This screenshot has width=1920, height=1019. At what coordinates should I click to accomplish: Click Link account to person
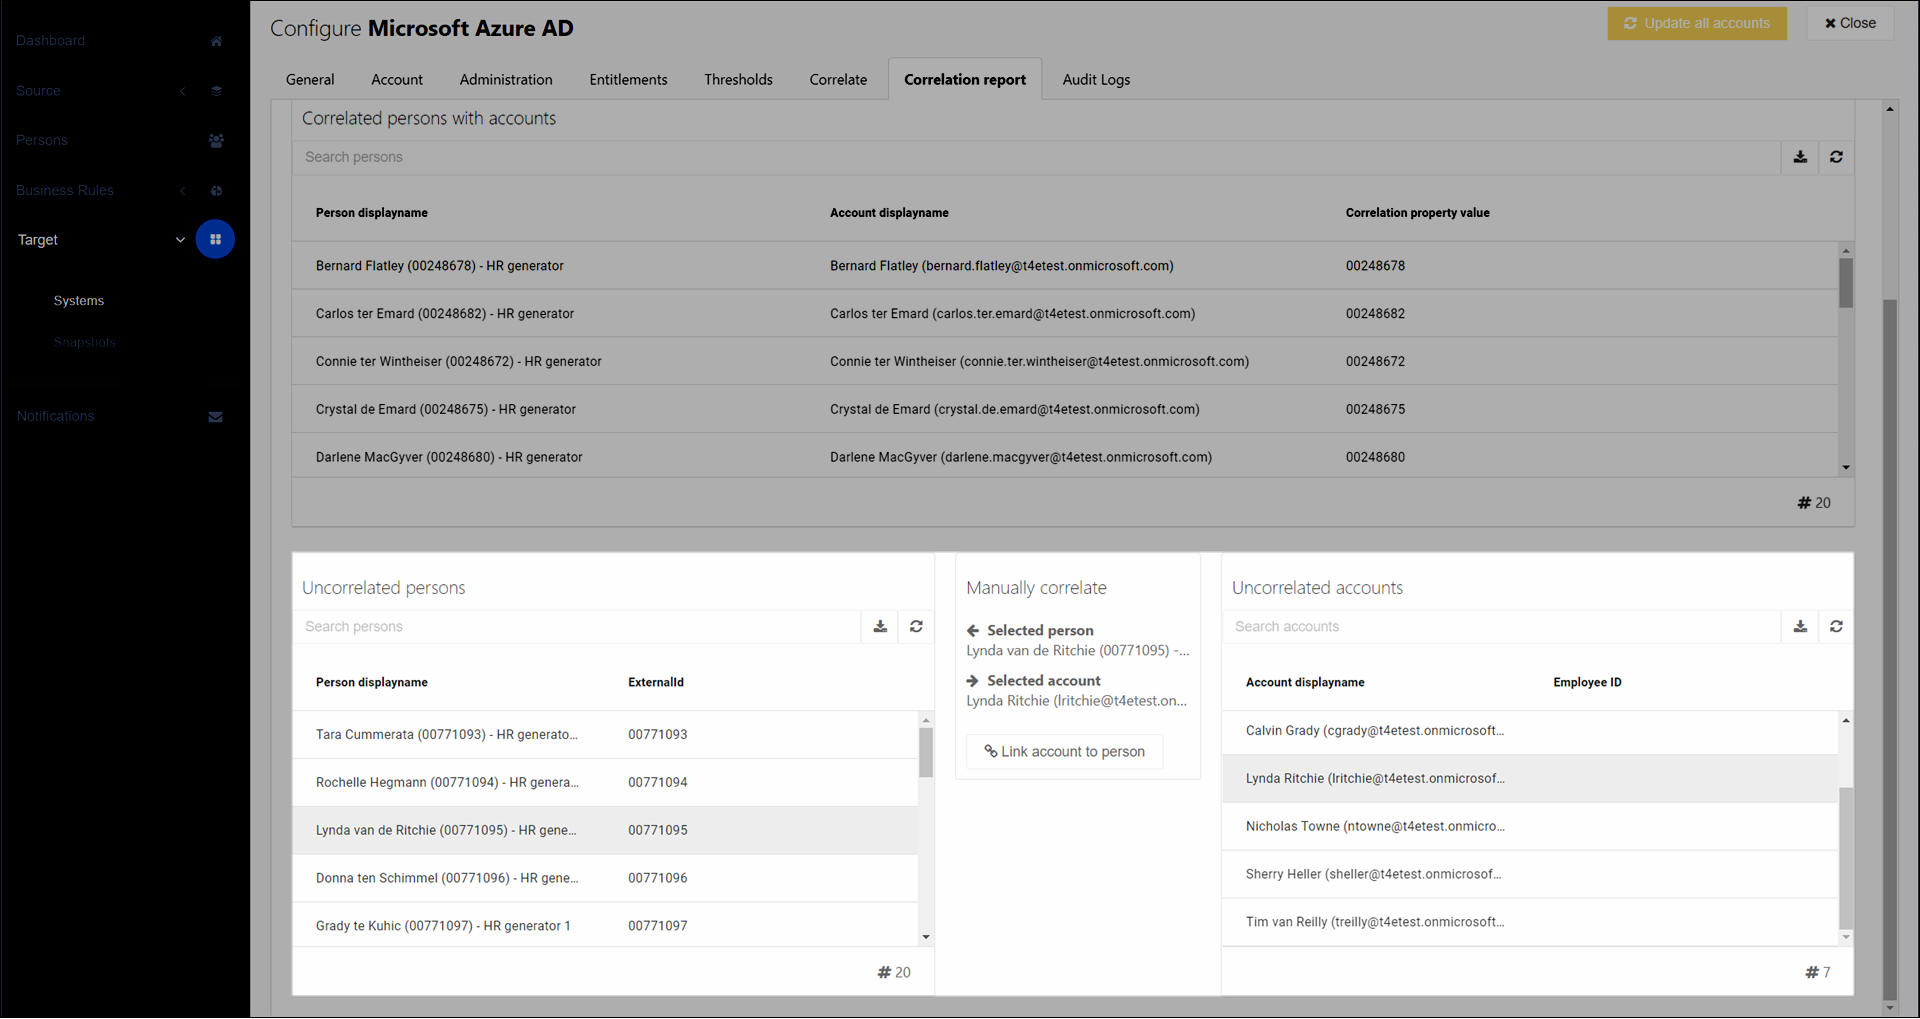tap(1064, 752)
